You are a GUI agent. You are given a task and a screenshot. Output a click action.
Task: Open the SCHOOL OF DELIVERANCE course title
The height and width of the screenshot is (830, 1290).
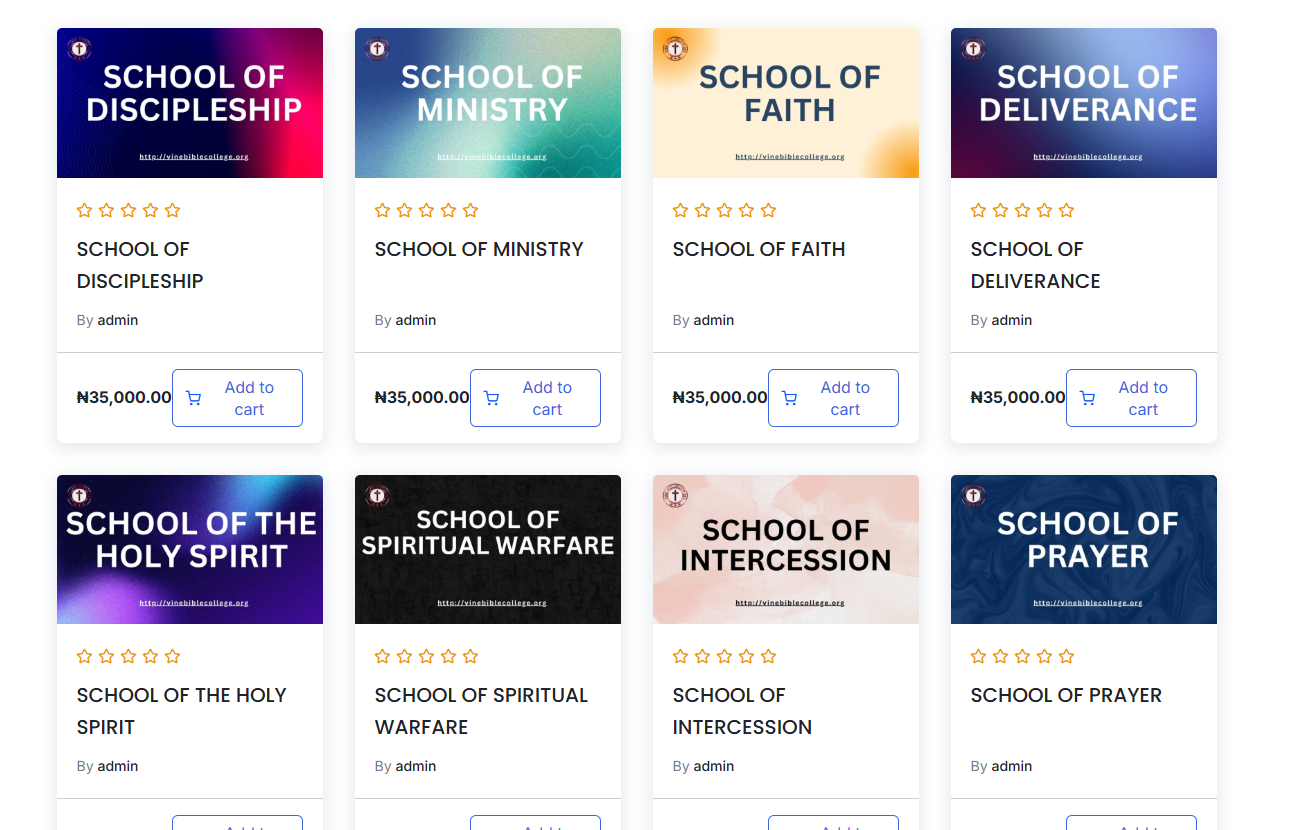tap(1035, 265)
